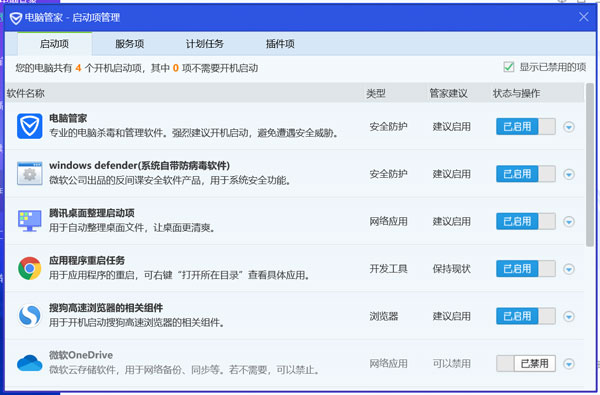This screenshot has width=600, height=395.
Task: Select 微软OneDrive title text
Action: point(81,355)
